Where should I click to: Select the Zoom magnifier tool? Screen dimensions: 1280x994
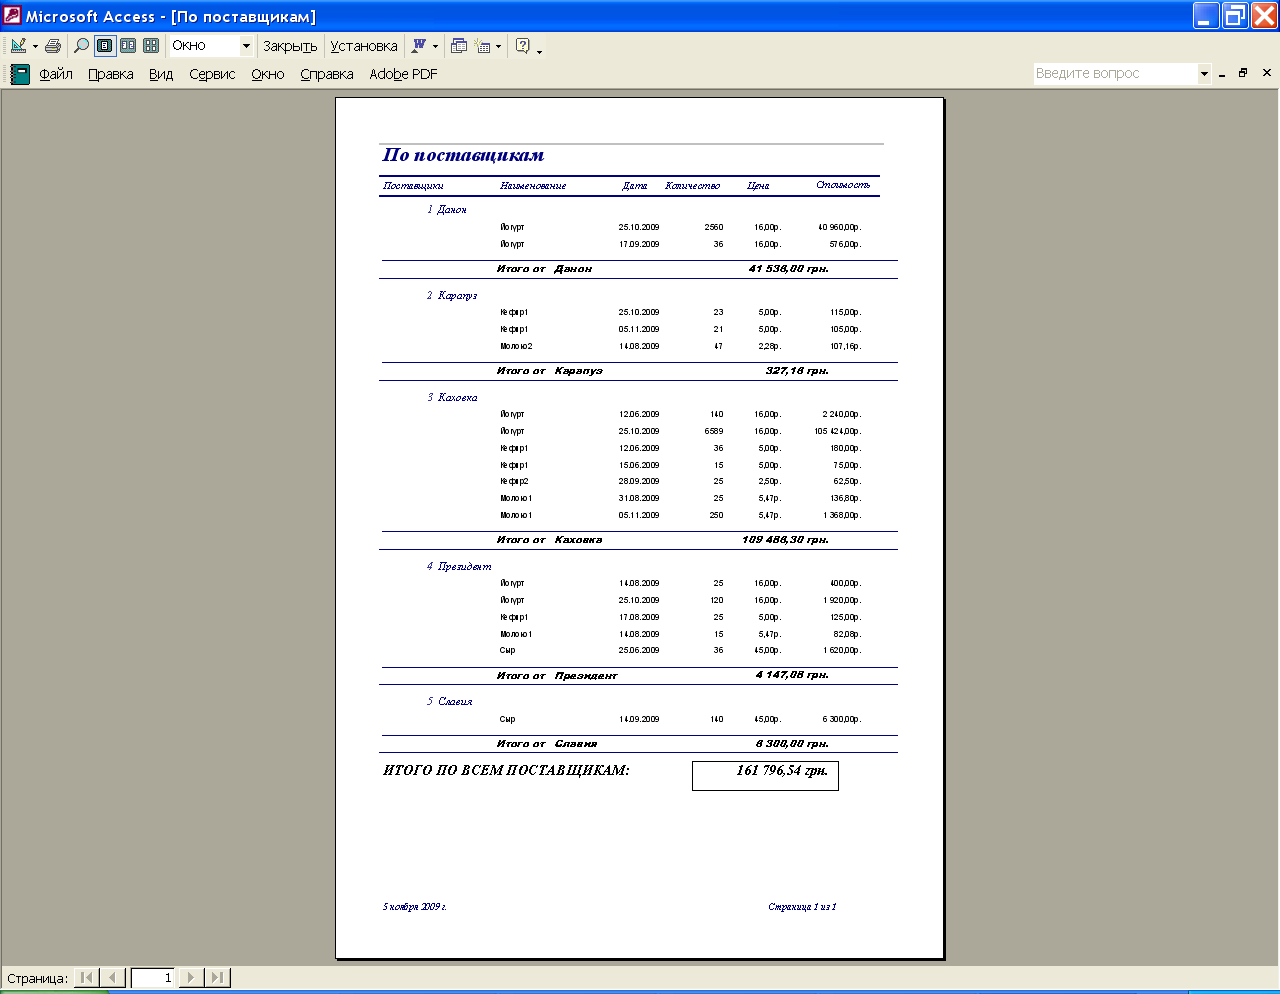point(82,46)
